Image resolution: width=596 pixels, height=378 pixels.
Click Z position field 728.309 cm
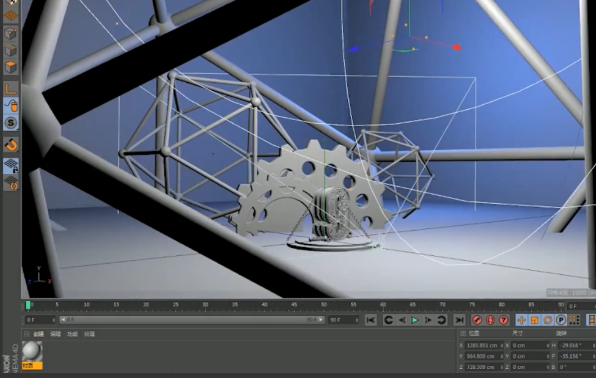click(484, 367)
